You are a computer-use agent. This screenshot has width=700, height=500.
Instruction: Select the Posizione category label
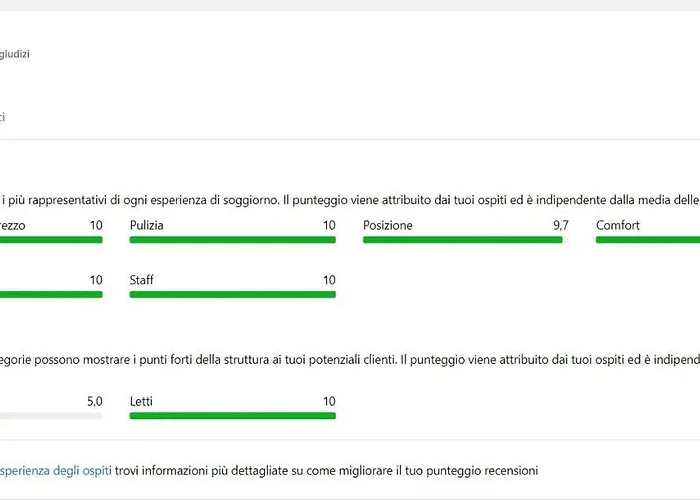pos(387,226)
